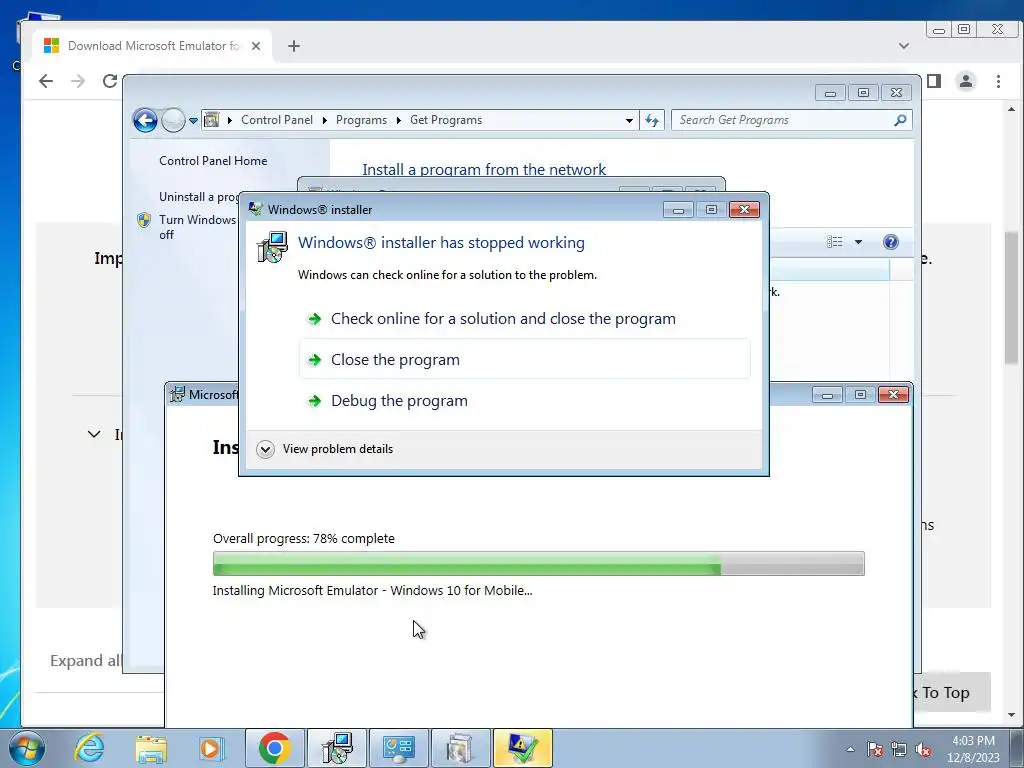Switch to setup bundle taskbar button

coord(461,748)
